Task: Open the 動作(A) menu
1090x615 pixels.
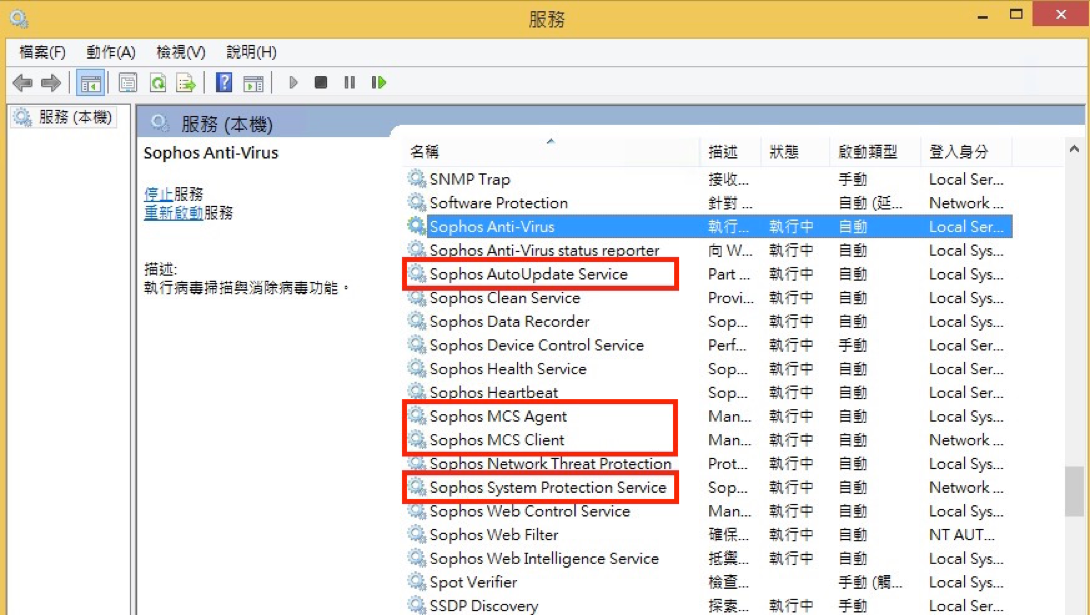Action: point(111,52)
